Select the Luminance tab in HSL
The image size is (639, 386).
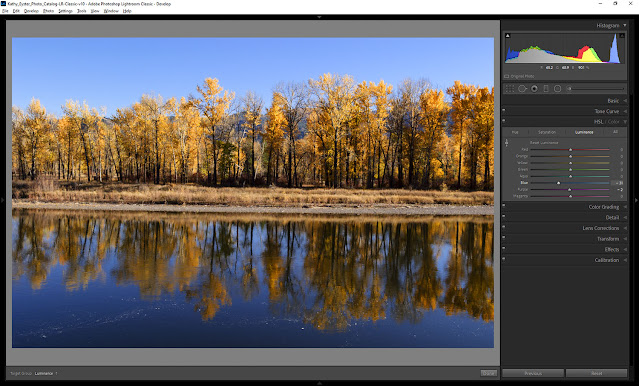584,132
